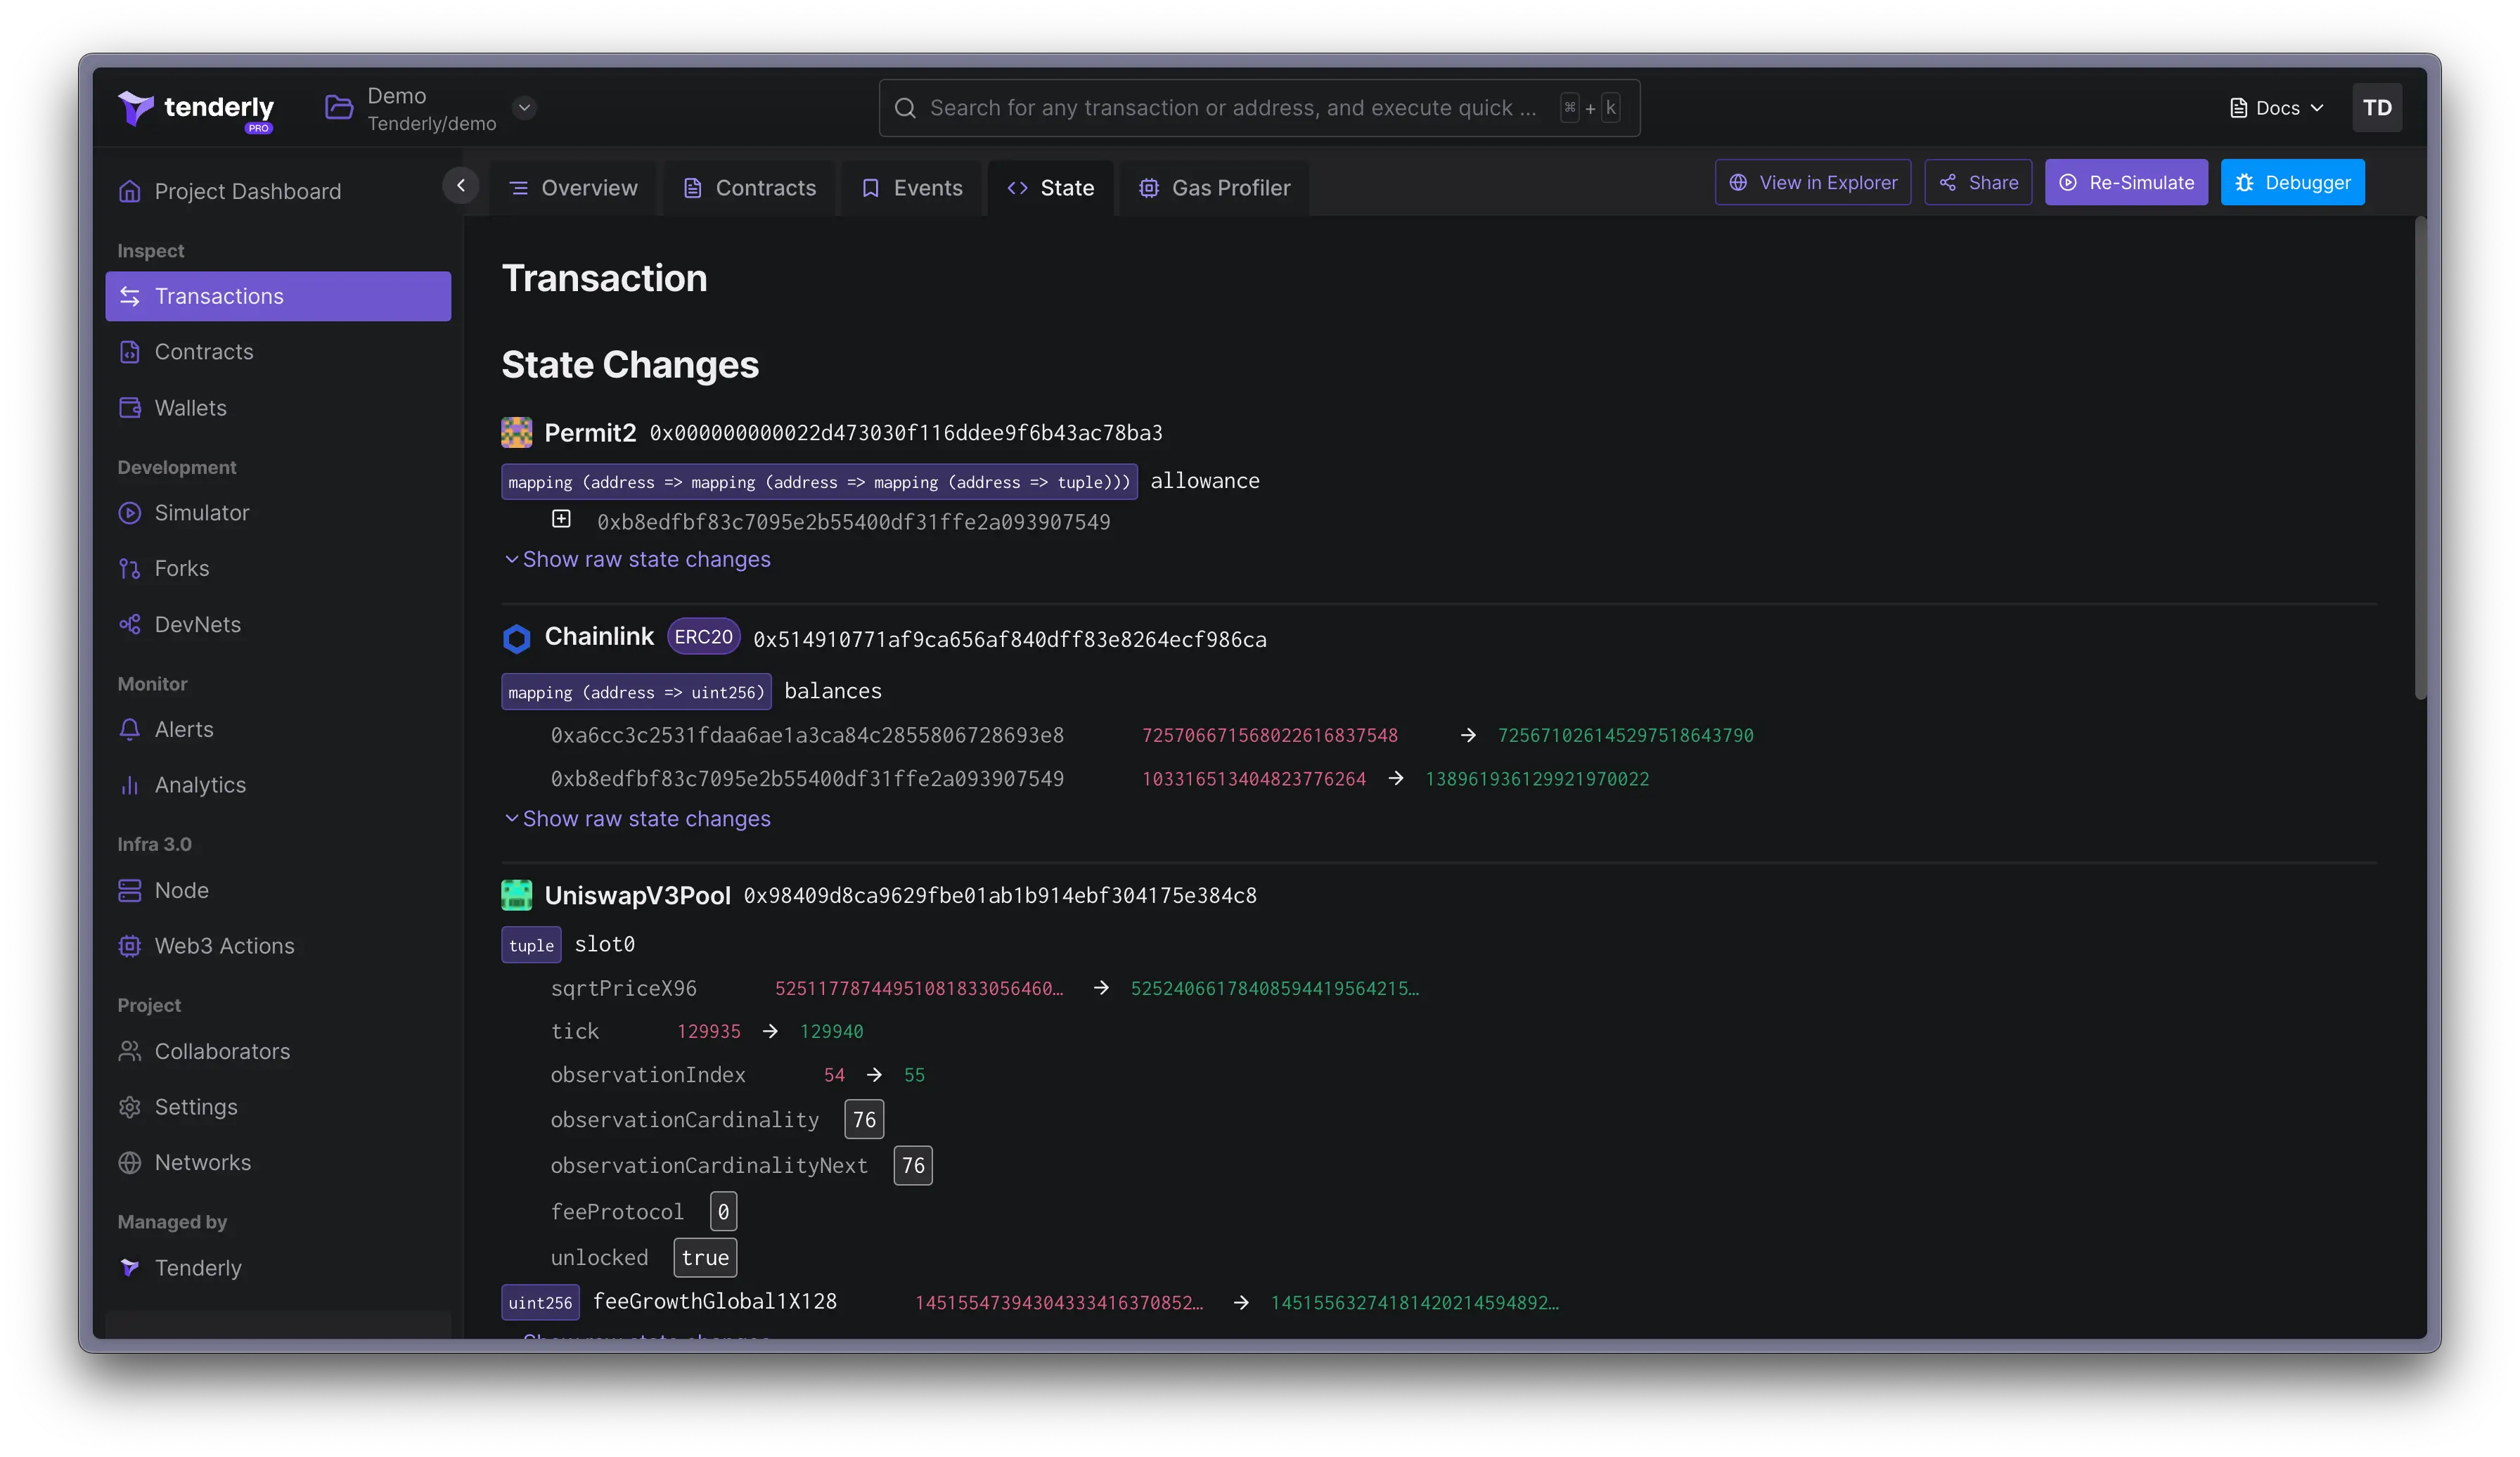Viewport: 2520px width, 1457px height.
Task: Click the Node server icon
Action: pos(130,890)
